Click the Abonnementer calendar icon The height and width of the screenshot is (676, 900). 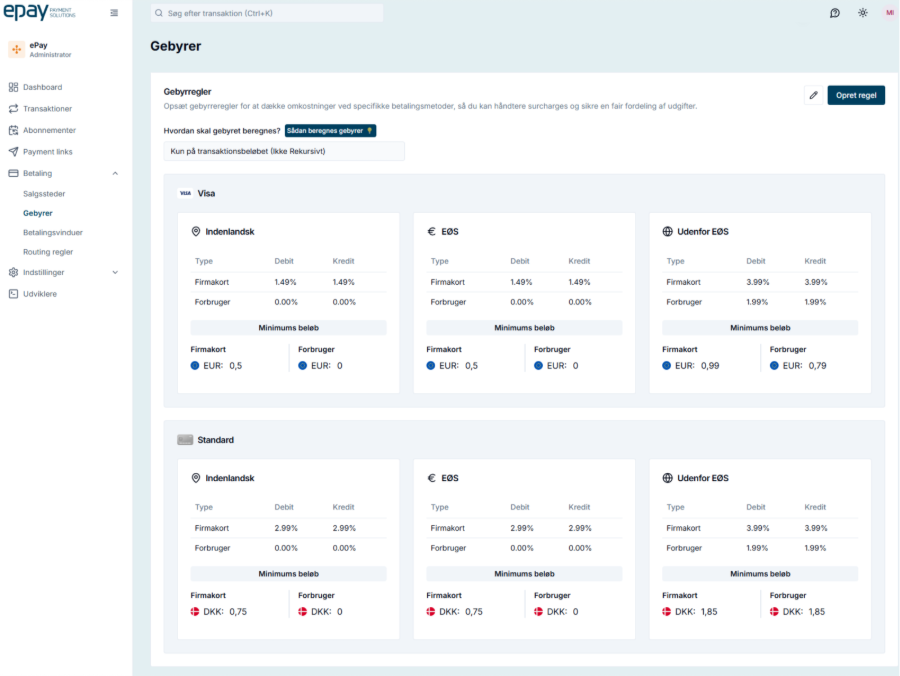coord(13,130)
